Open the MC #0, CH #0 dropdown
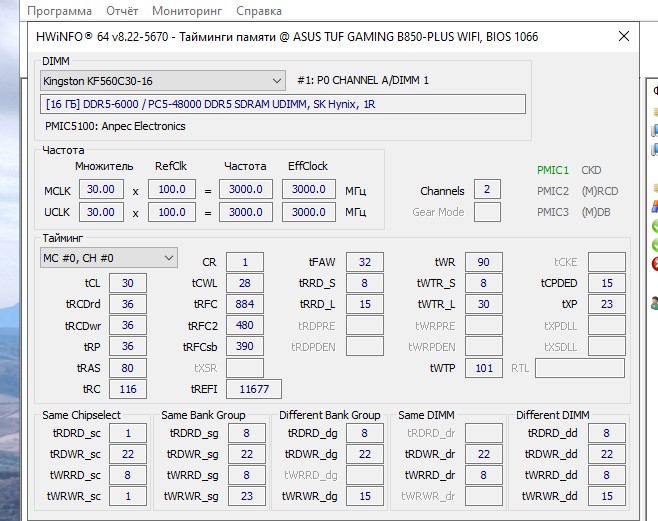Viewport: 658px width, 521px height. click(x=109, y=258)
